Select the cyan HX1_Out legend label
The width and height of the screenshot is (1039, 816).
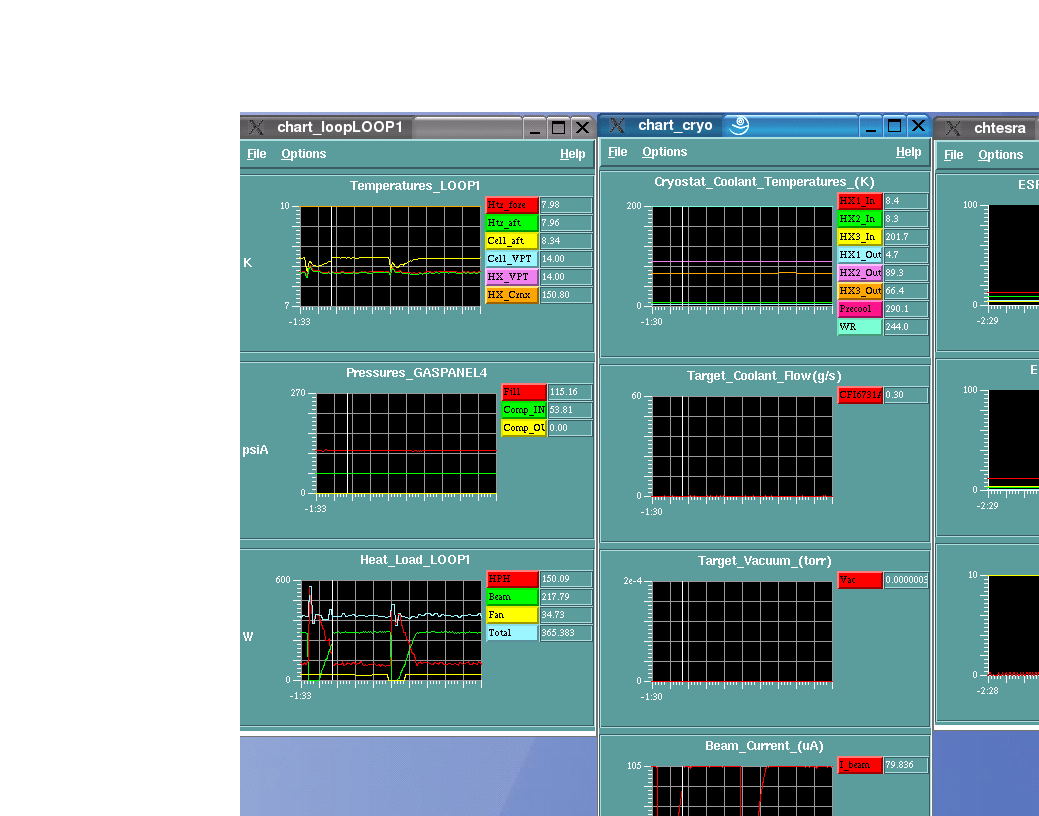point(859,255)
